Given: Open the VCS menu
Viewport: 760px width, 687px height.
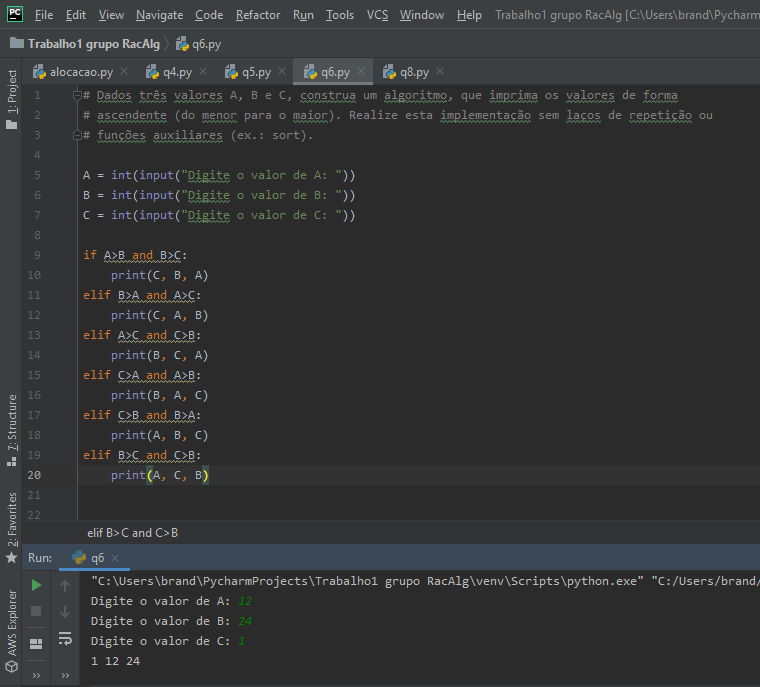Looking at the screenshot, I should click(x=377, y=15).
